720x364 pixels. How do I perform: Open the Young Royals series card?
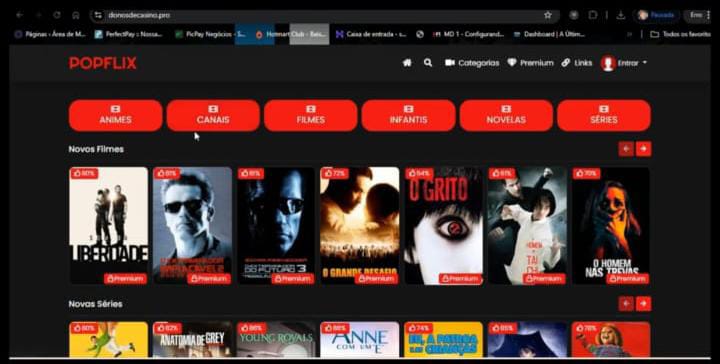276,339
